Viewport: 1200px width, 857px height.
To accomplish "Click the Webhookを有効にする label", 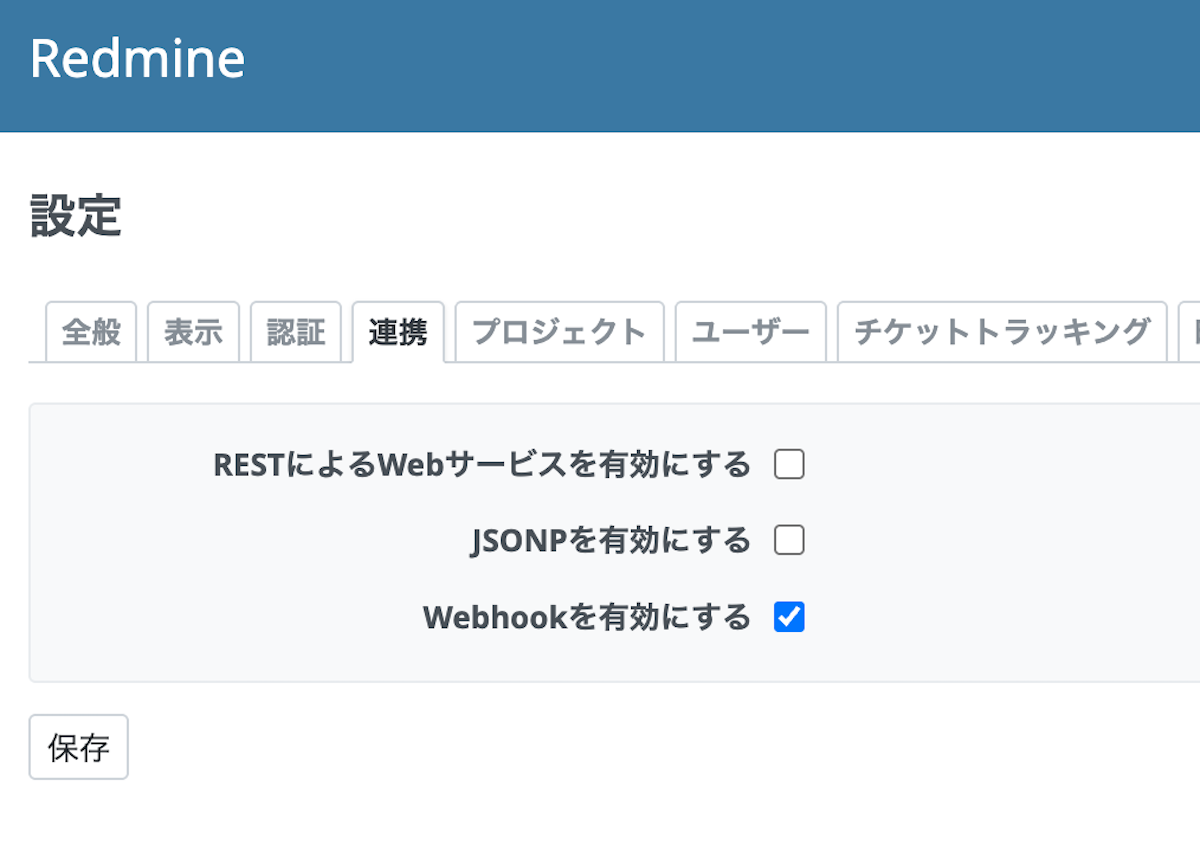I will click(x=587, y=617).
